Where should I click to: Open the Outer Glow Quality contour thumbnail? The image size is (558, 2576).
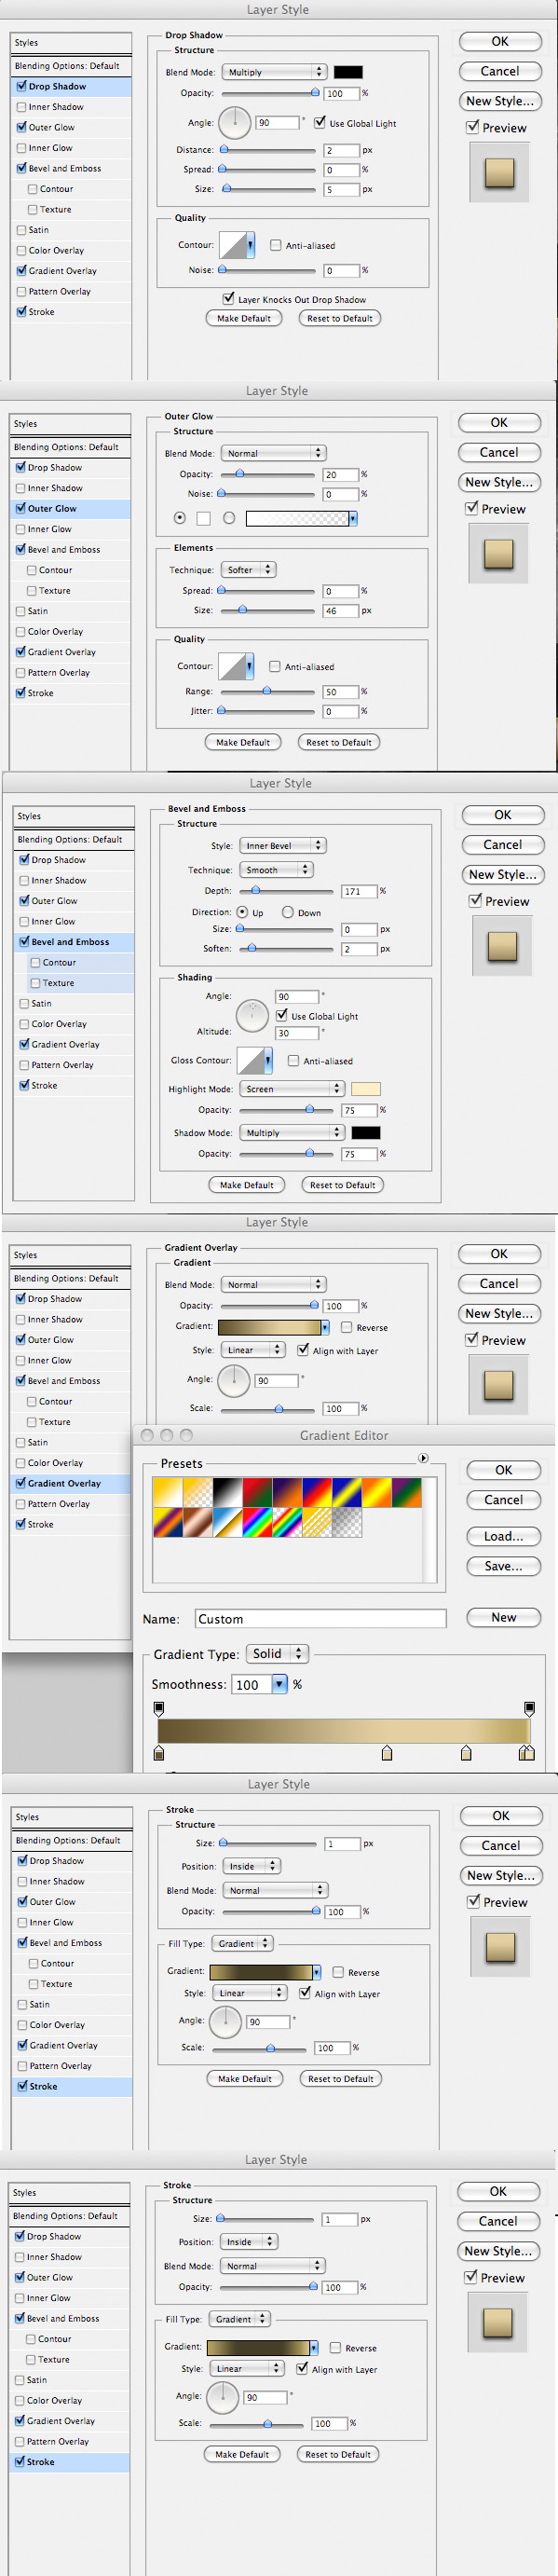(x=236, y=666)
